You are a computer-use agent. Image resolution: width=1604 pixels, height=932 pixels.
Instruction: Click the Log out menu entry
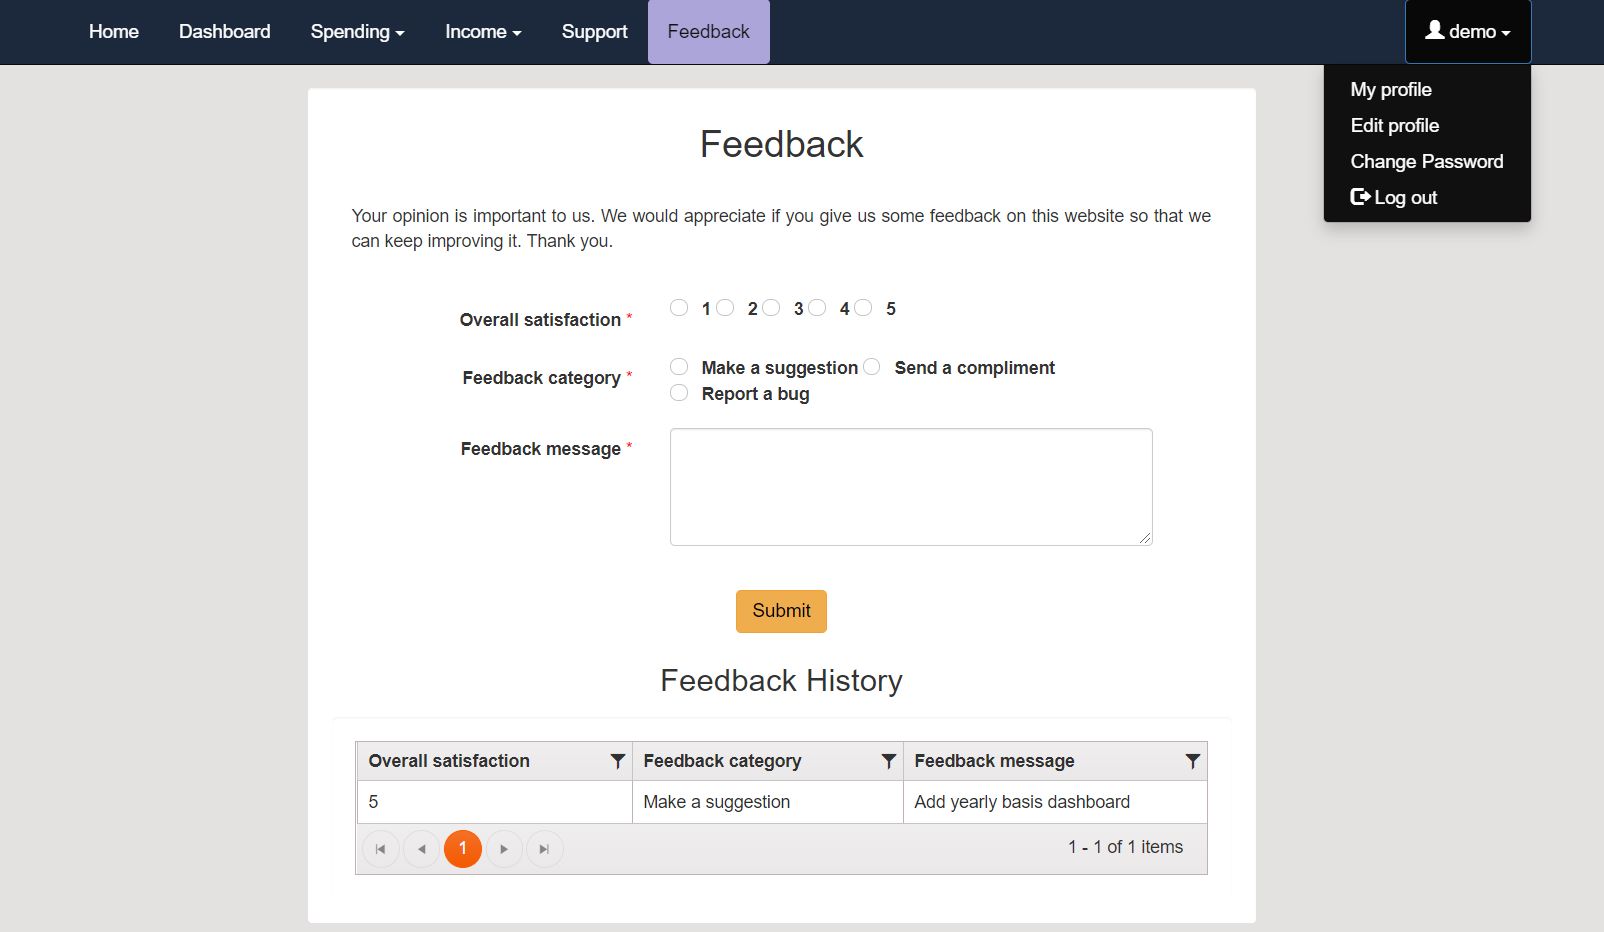1394,197
